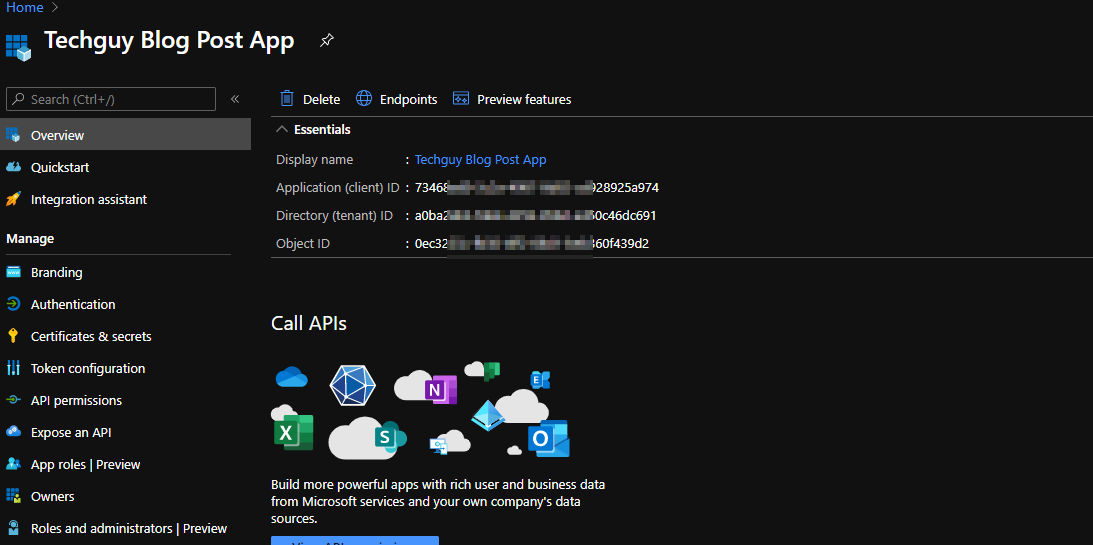Collapse the Essentials section chevron
Image resolution: width=1093 pixels, height=545 pixels.
(x=282, y=130)
